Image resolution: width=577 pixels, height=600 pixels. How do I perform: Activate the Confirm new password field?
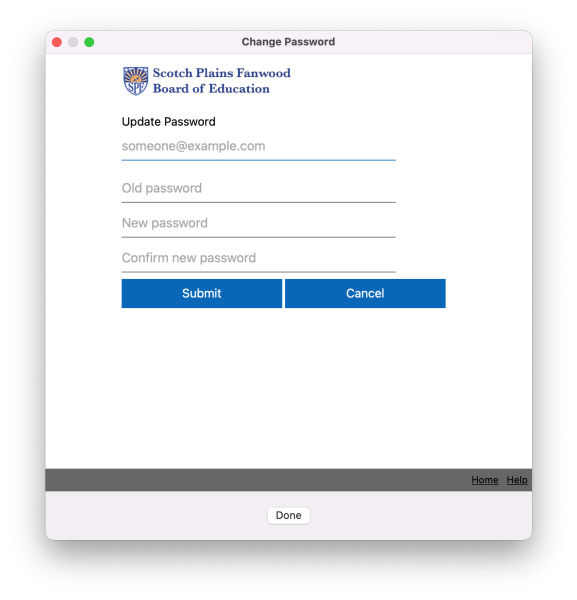tap(258, 258)
